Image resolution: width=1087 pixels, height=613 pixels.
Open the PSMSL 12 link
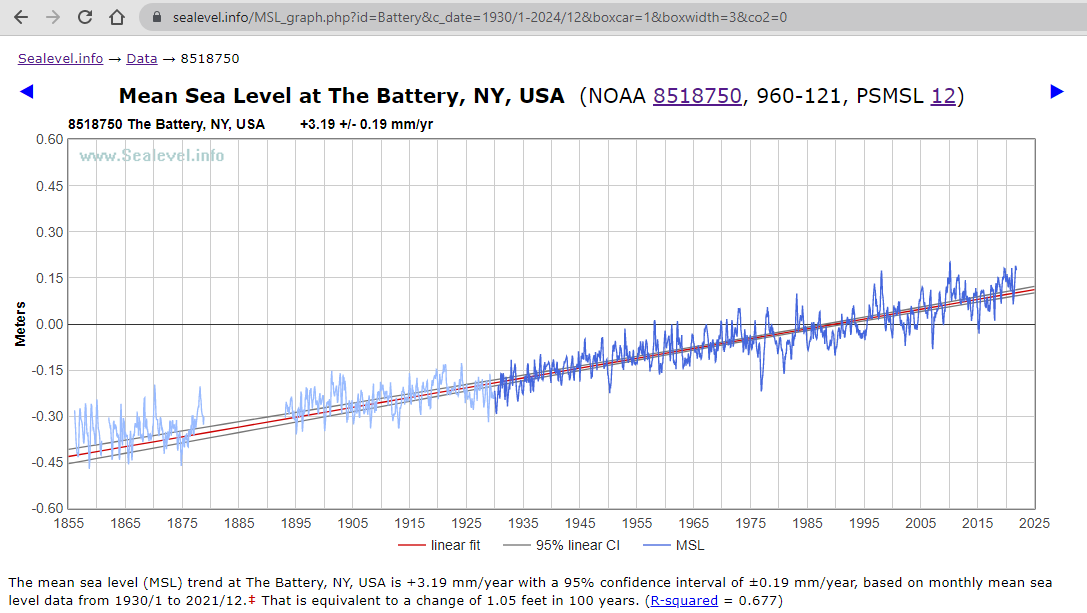click(942, 96)
